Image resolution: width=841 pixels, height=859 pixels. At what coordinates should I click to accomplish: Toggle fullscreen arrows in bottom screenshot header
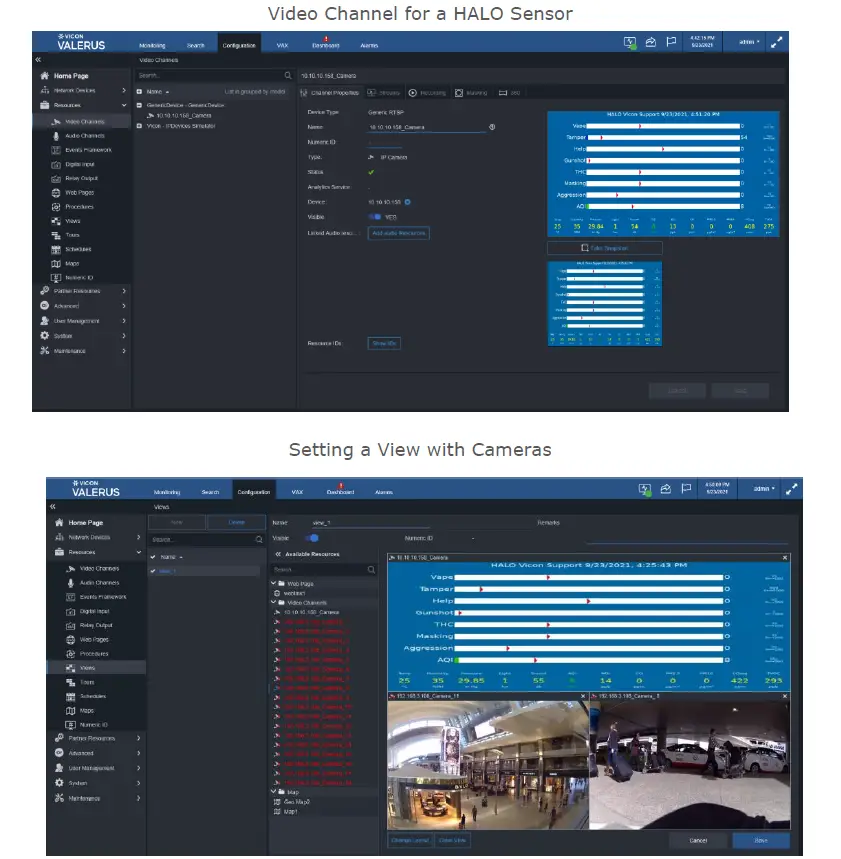tap(791, 489)
